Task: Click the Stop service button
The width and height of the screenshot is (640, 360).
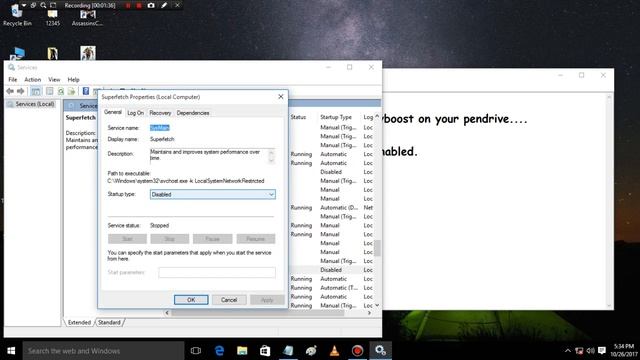Action: point(169,239)
